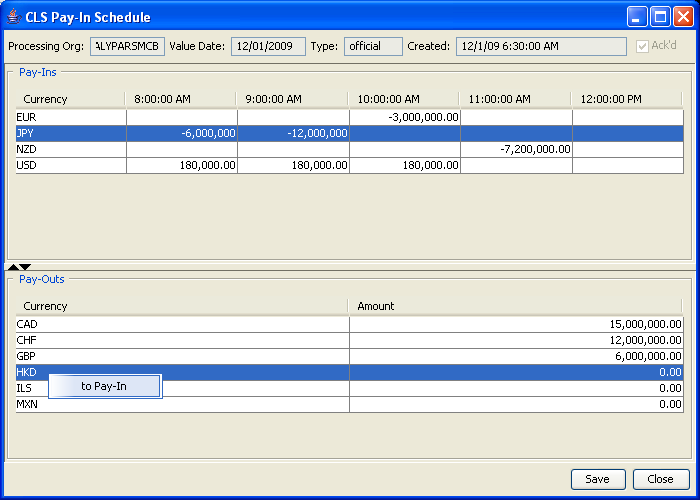Maximize the CLS Pay-In Schedule window
The height and width of the screenshot is (500, 700).
coord(660,17)
